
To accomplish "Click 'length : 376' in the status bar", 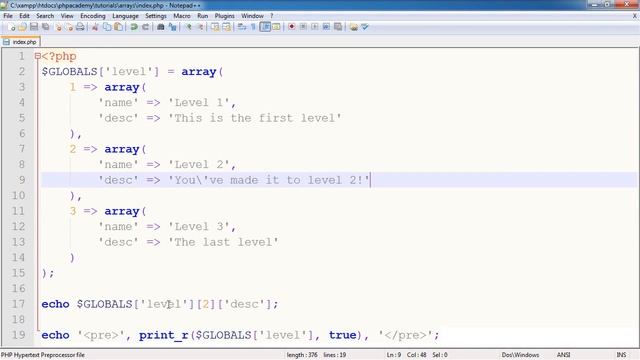I will [x=302, y=355].
